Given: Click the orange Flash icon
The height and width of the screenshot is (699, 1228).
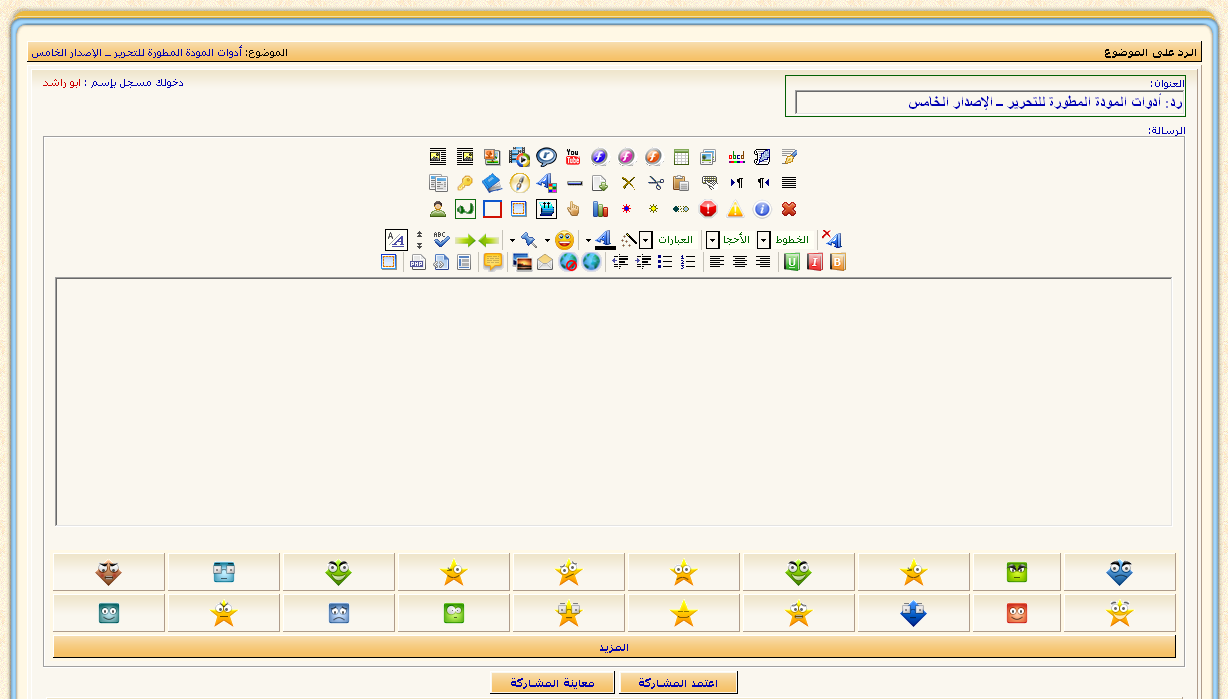Looking at the screenshot, I should pos(653,156).
